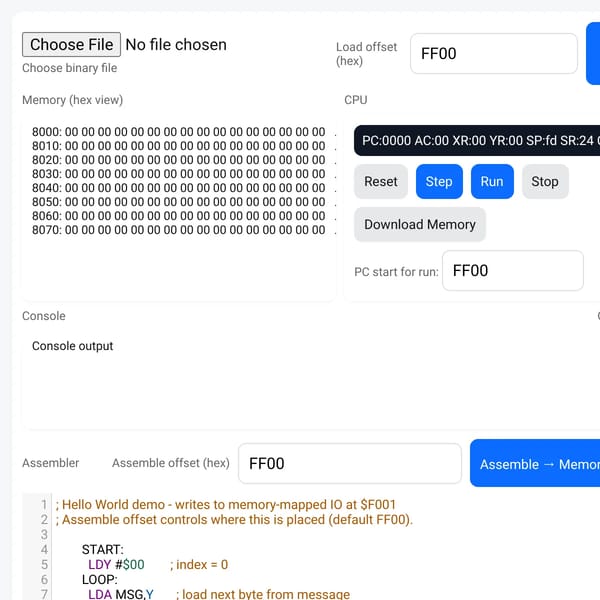The image size is (600, 600).
Task: Click line number 1 in editor gutter
Action: [44, 505]
